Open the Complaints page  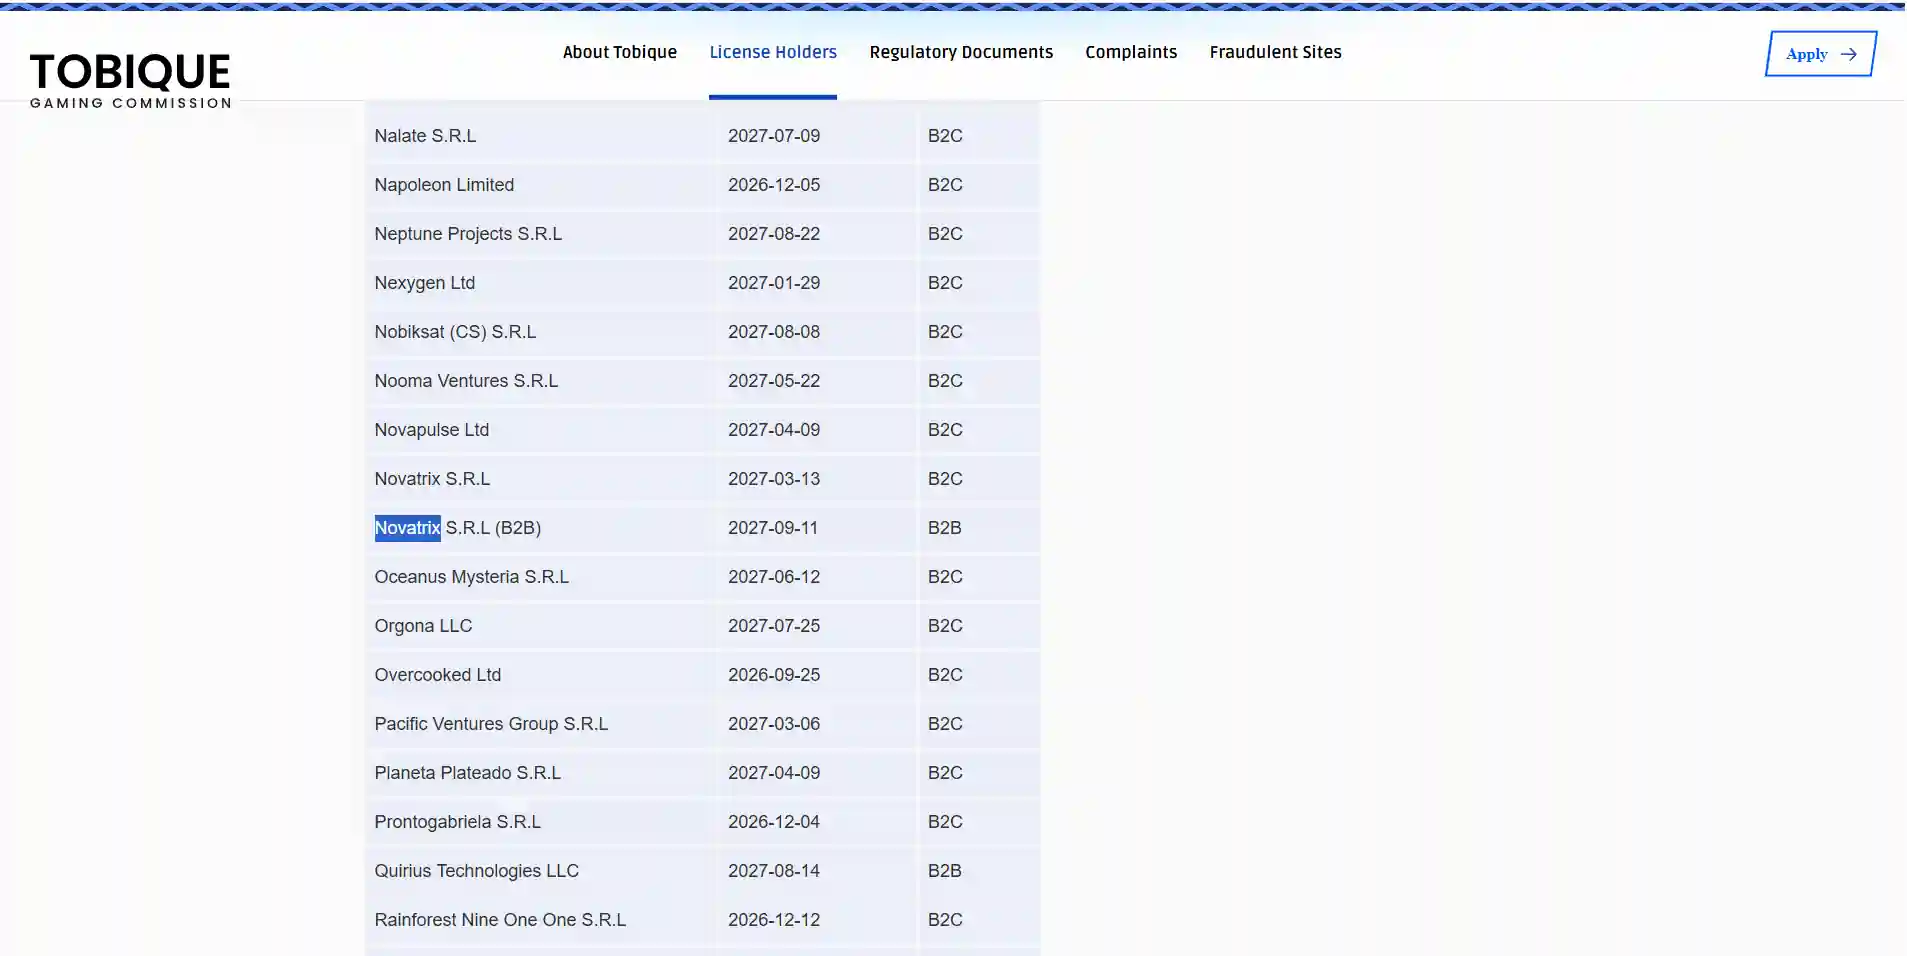click(1131, 52)
